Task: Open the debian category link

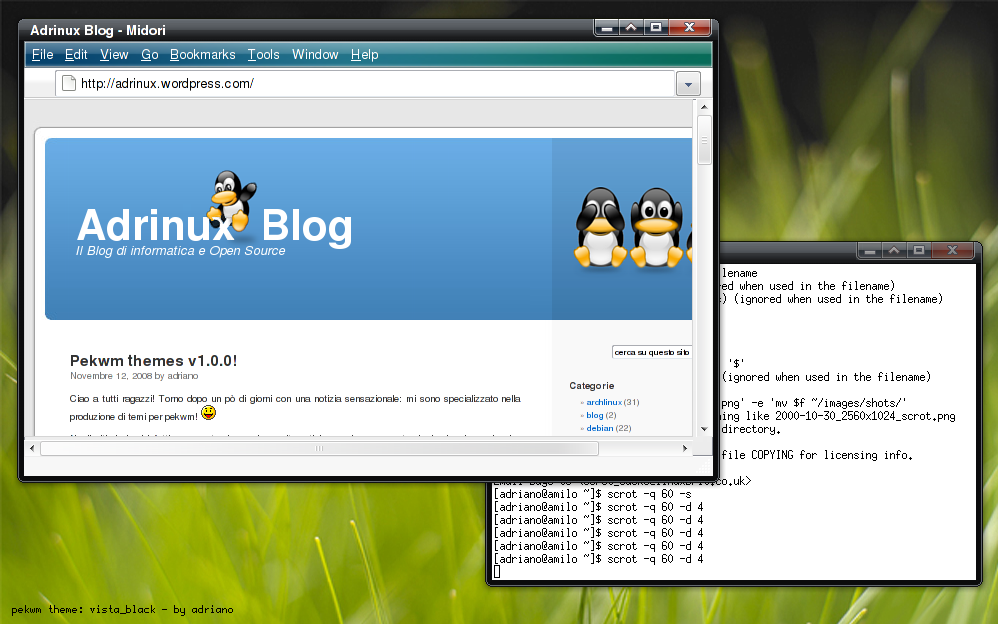Action: (600, 428)
